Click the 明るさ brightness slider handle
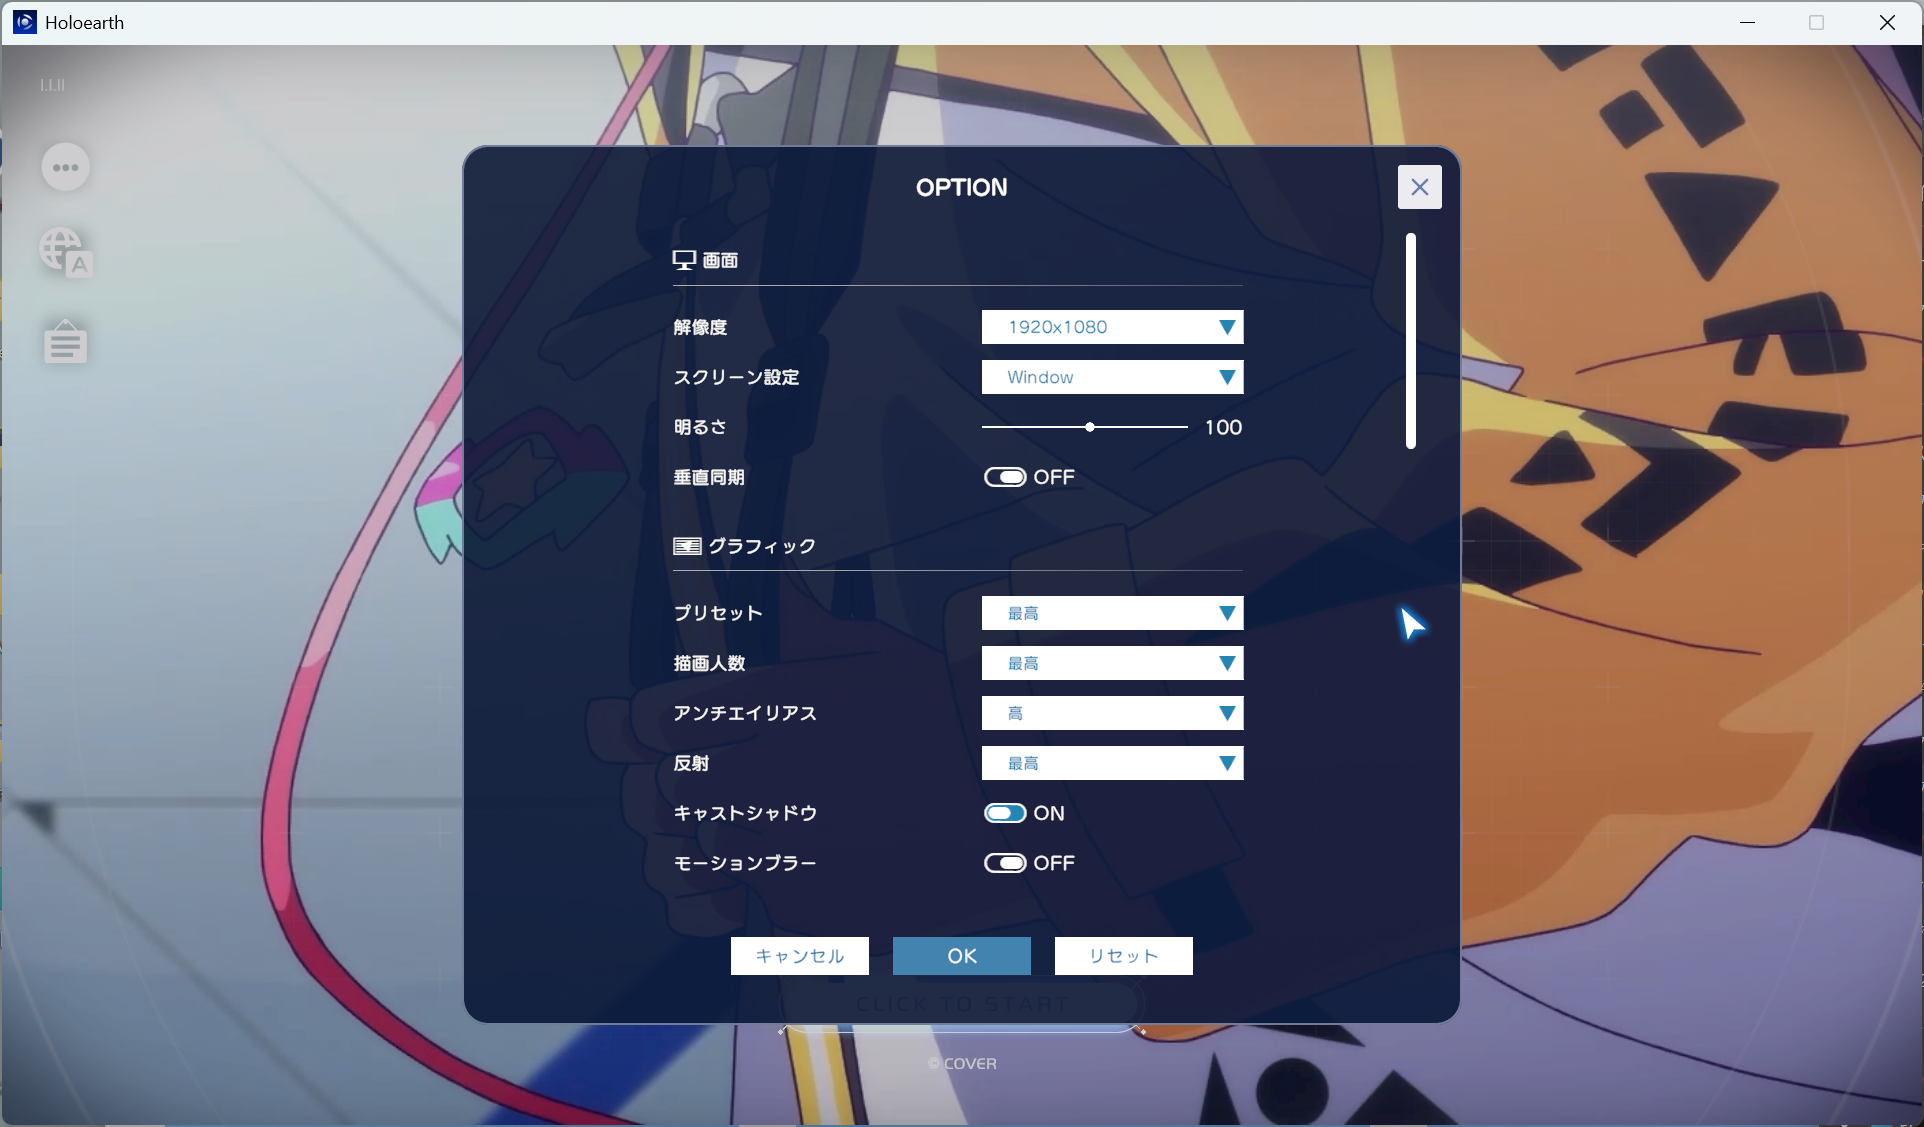1924x1127 pixels. (x=1090, y=427)
